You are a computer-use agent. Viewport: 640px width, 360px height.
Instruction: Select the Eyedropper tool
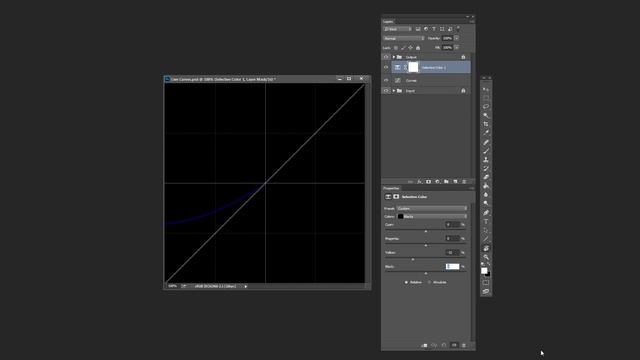coord(486,133)
